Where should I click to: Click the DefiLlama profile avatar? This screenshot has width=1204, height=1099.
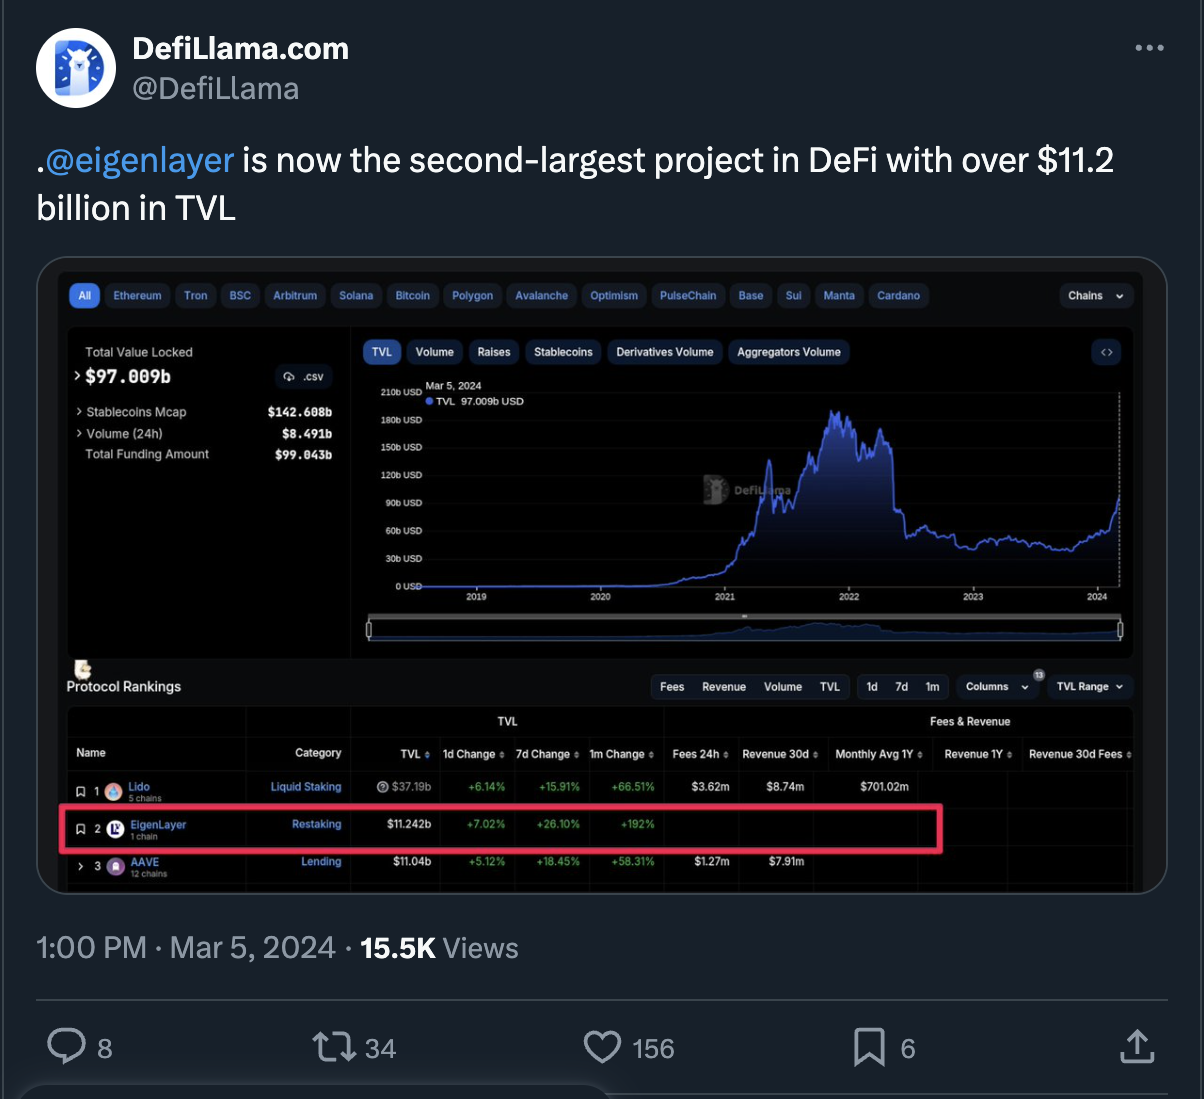pyautogui.click(x=76, y=68)
